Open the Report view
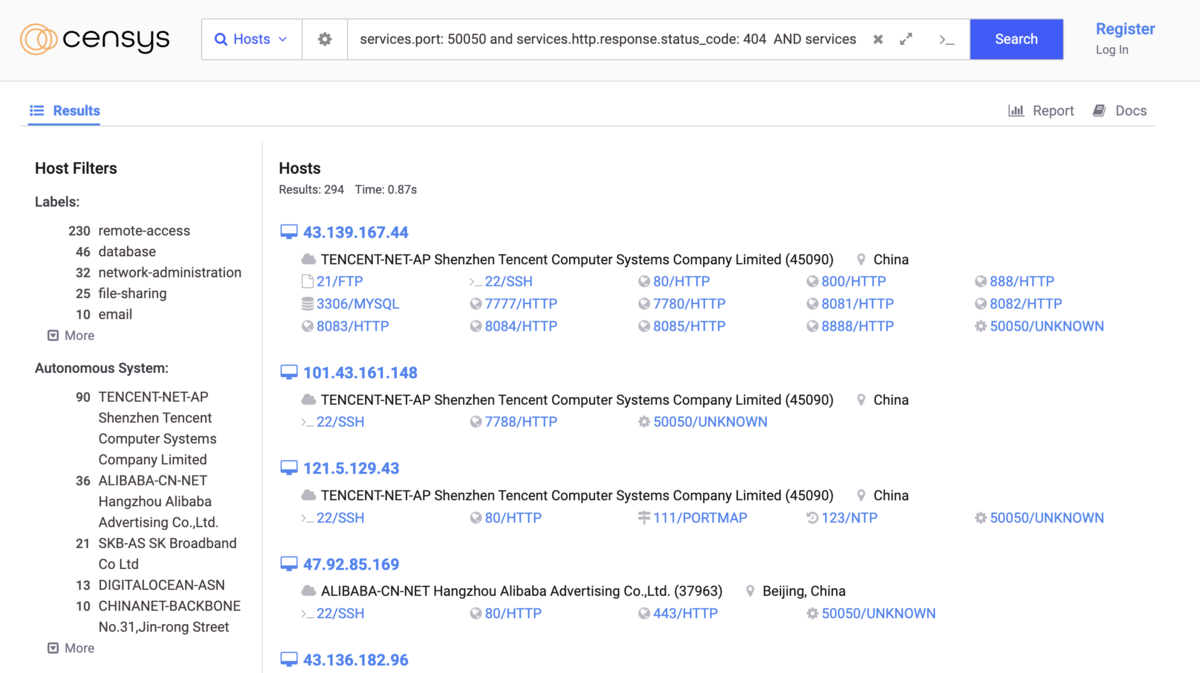 click(x=1041, y=111)
